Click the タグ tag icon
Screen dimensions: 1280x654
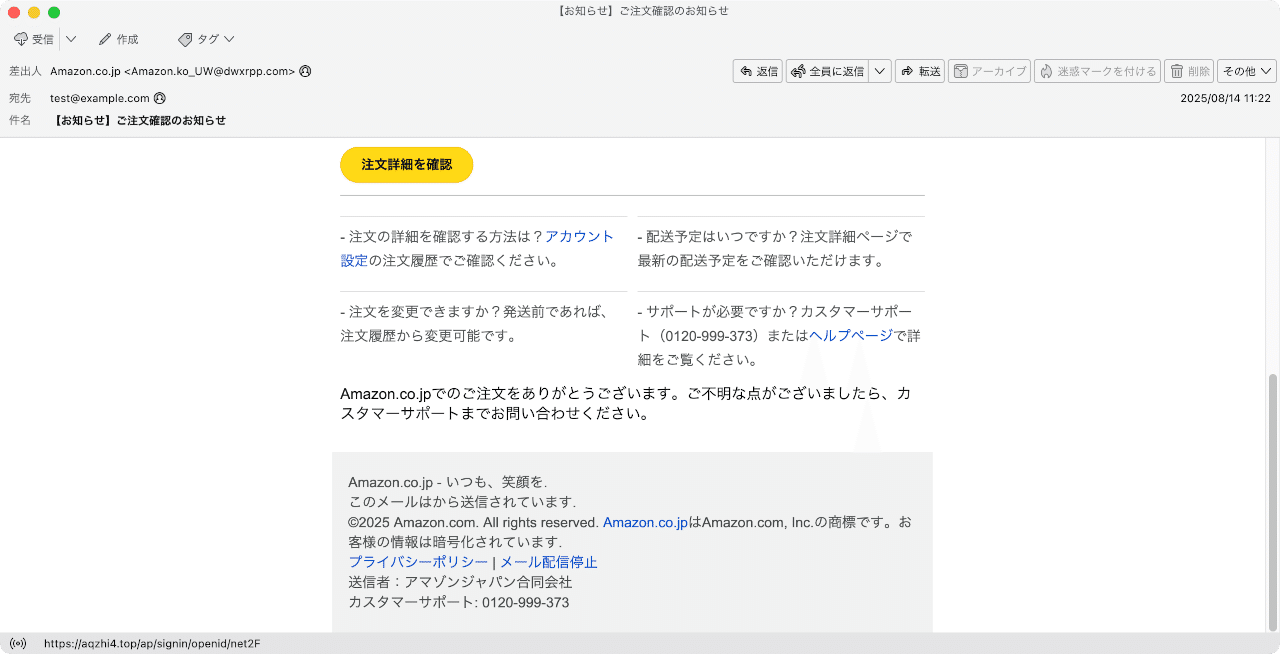coord(184,39)
